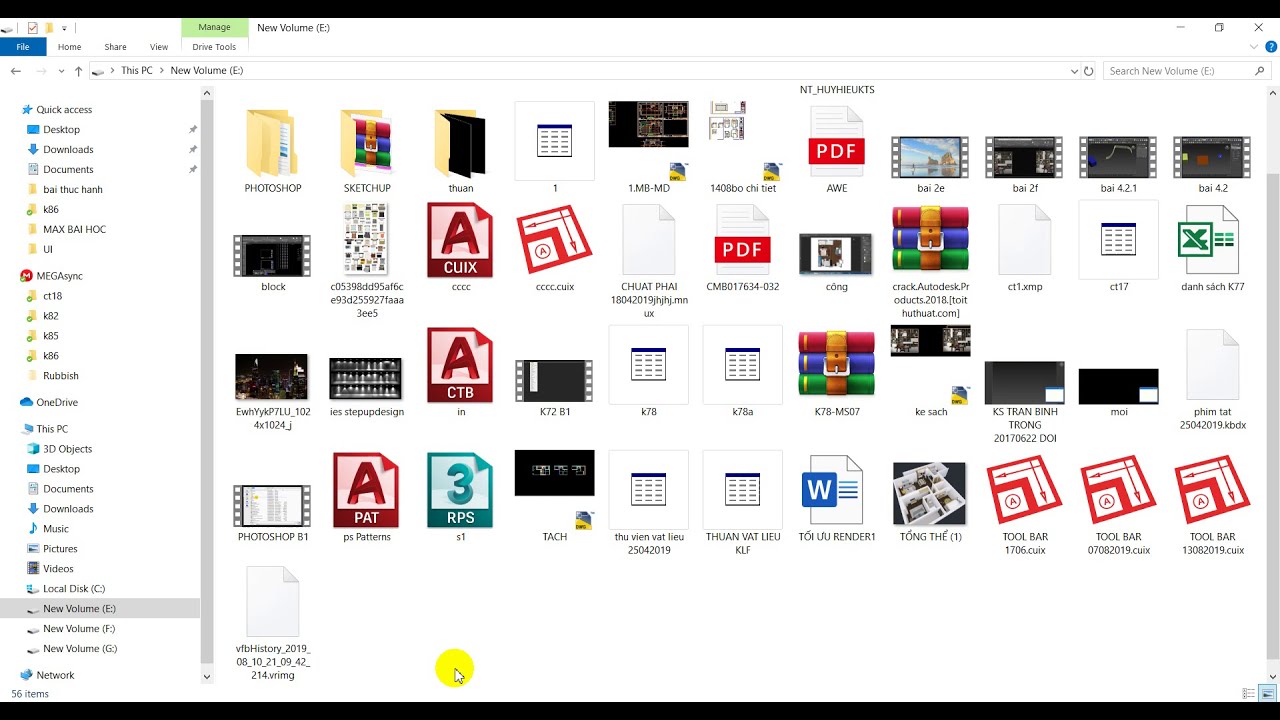The height and width of the screenshot is (720, 1280).
Task: Select the TOOL BAR 07082019.cuix file
Action: tap(1119, 490)
